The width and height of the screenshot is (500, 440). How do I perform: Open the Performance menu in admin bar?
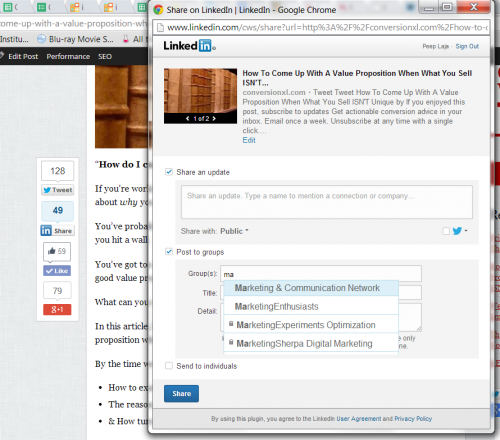68,56
